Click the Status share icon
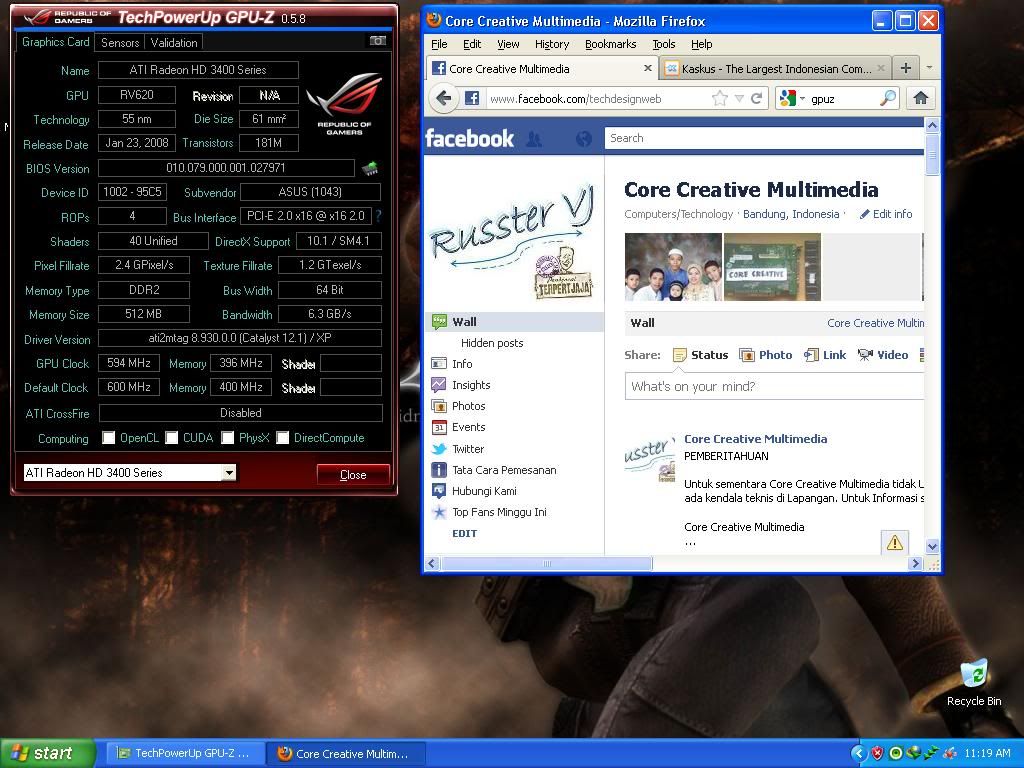 click(x=680, y=355)
